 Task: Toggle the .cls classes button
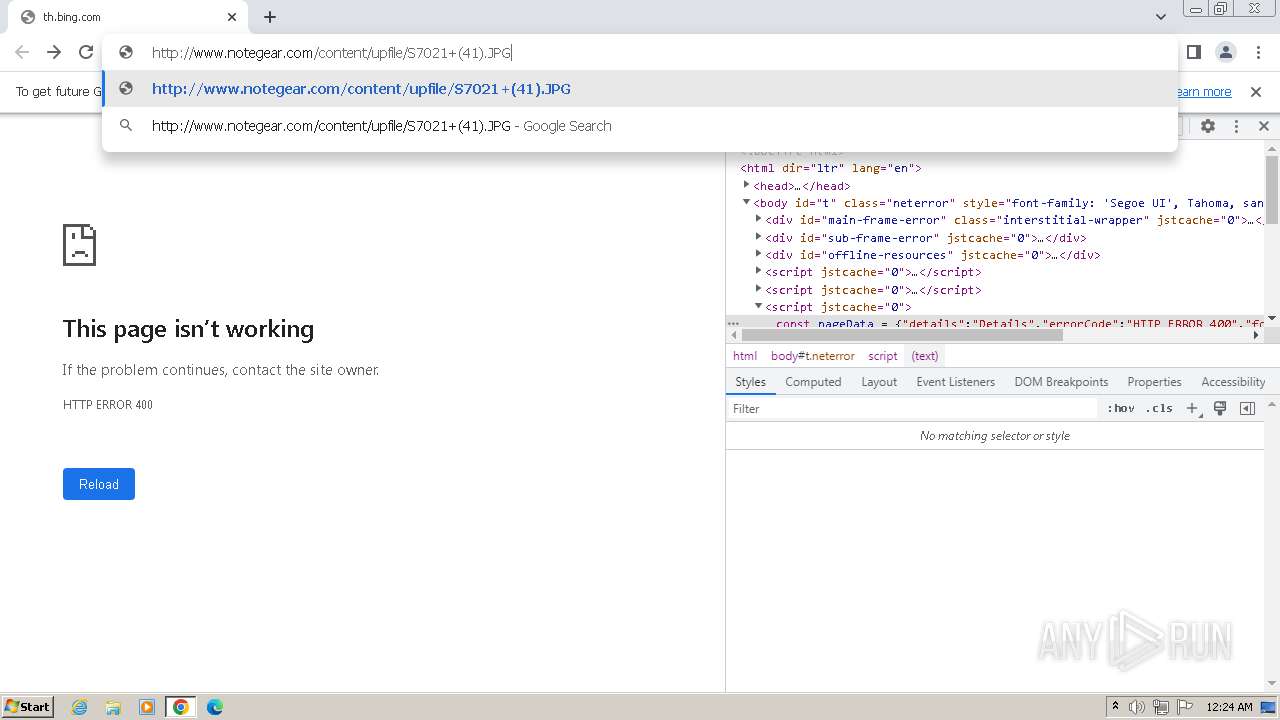(1159, 409)
